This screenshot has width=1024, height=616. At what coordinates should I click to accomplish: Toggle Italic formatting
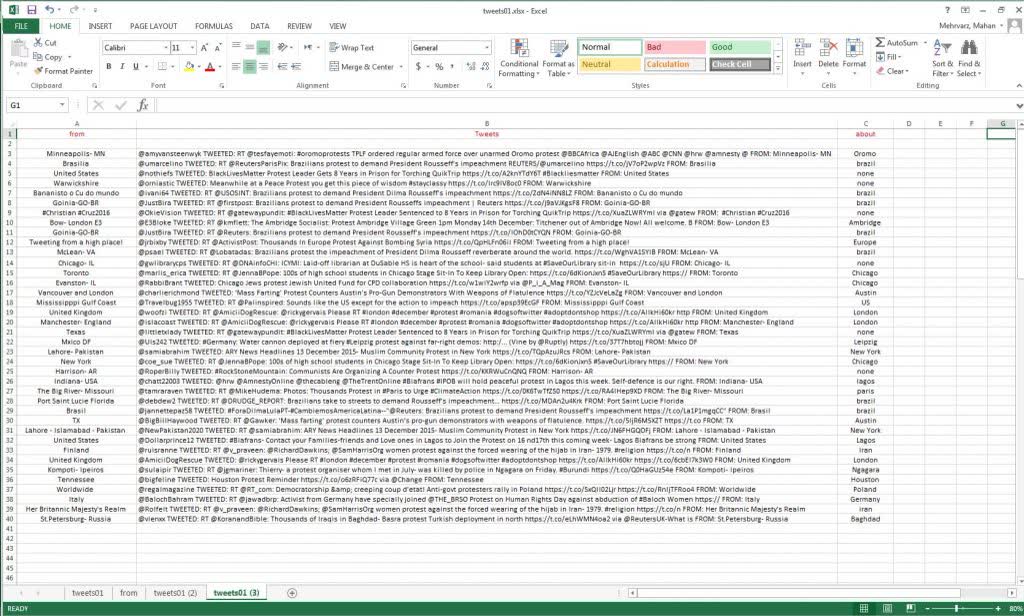pos(121,67)
